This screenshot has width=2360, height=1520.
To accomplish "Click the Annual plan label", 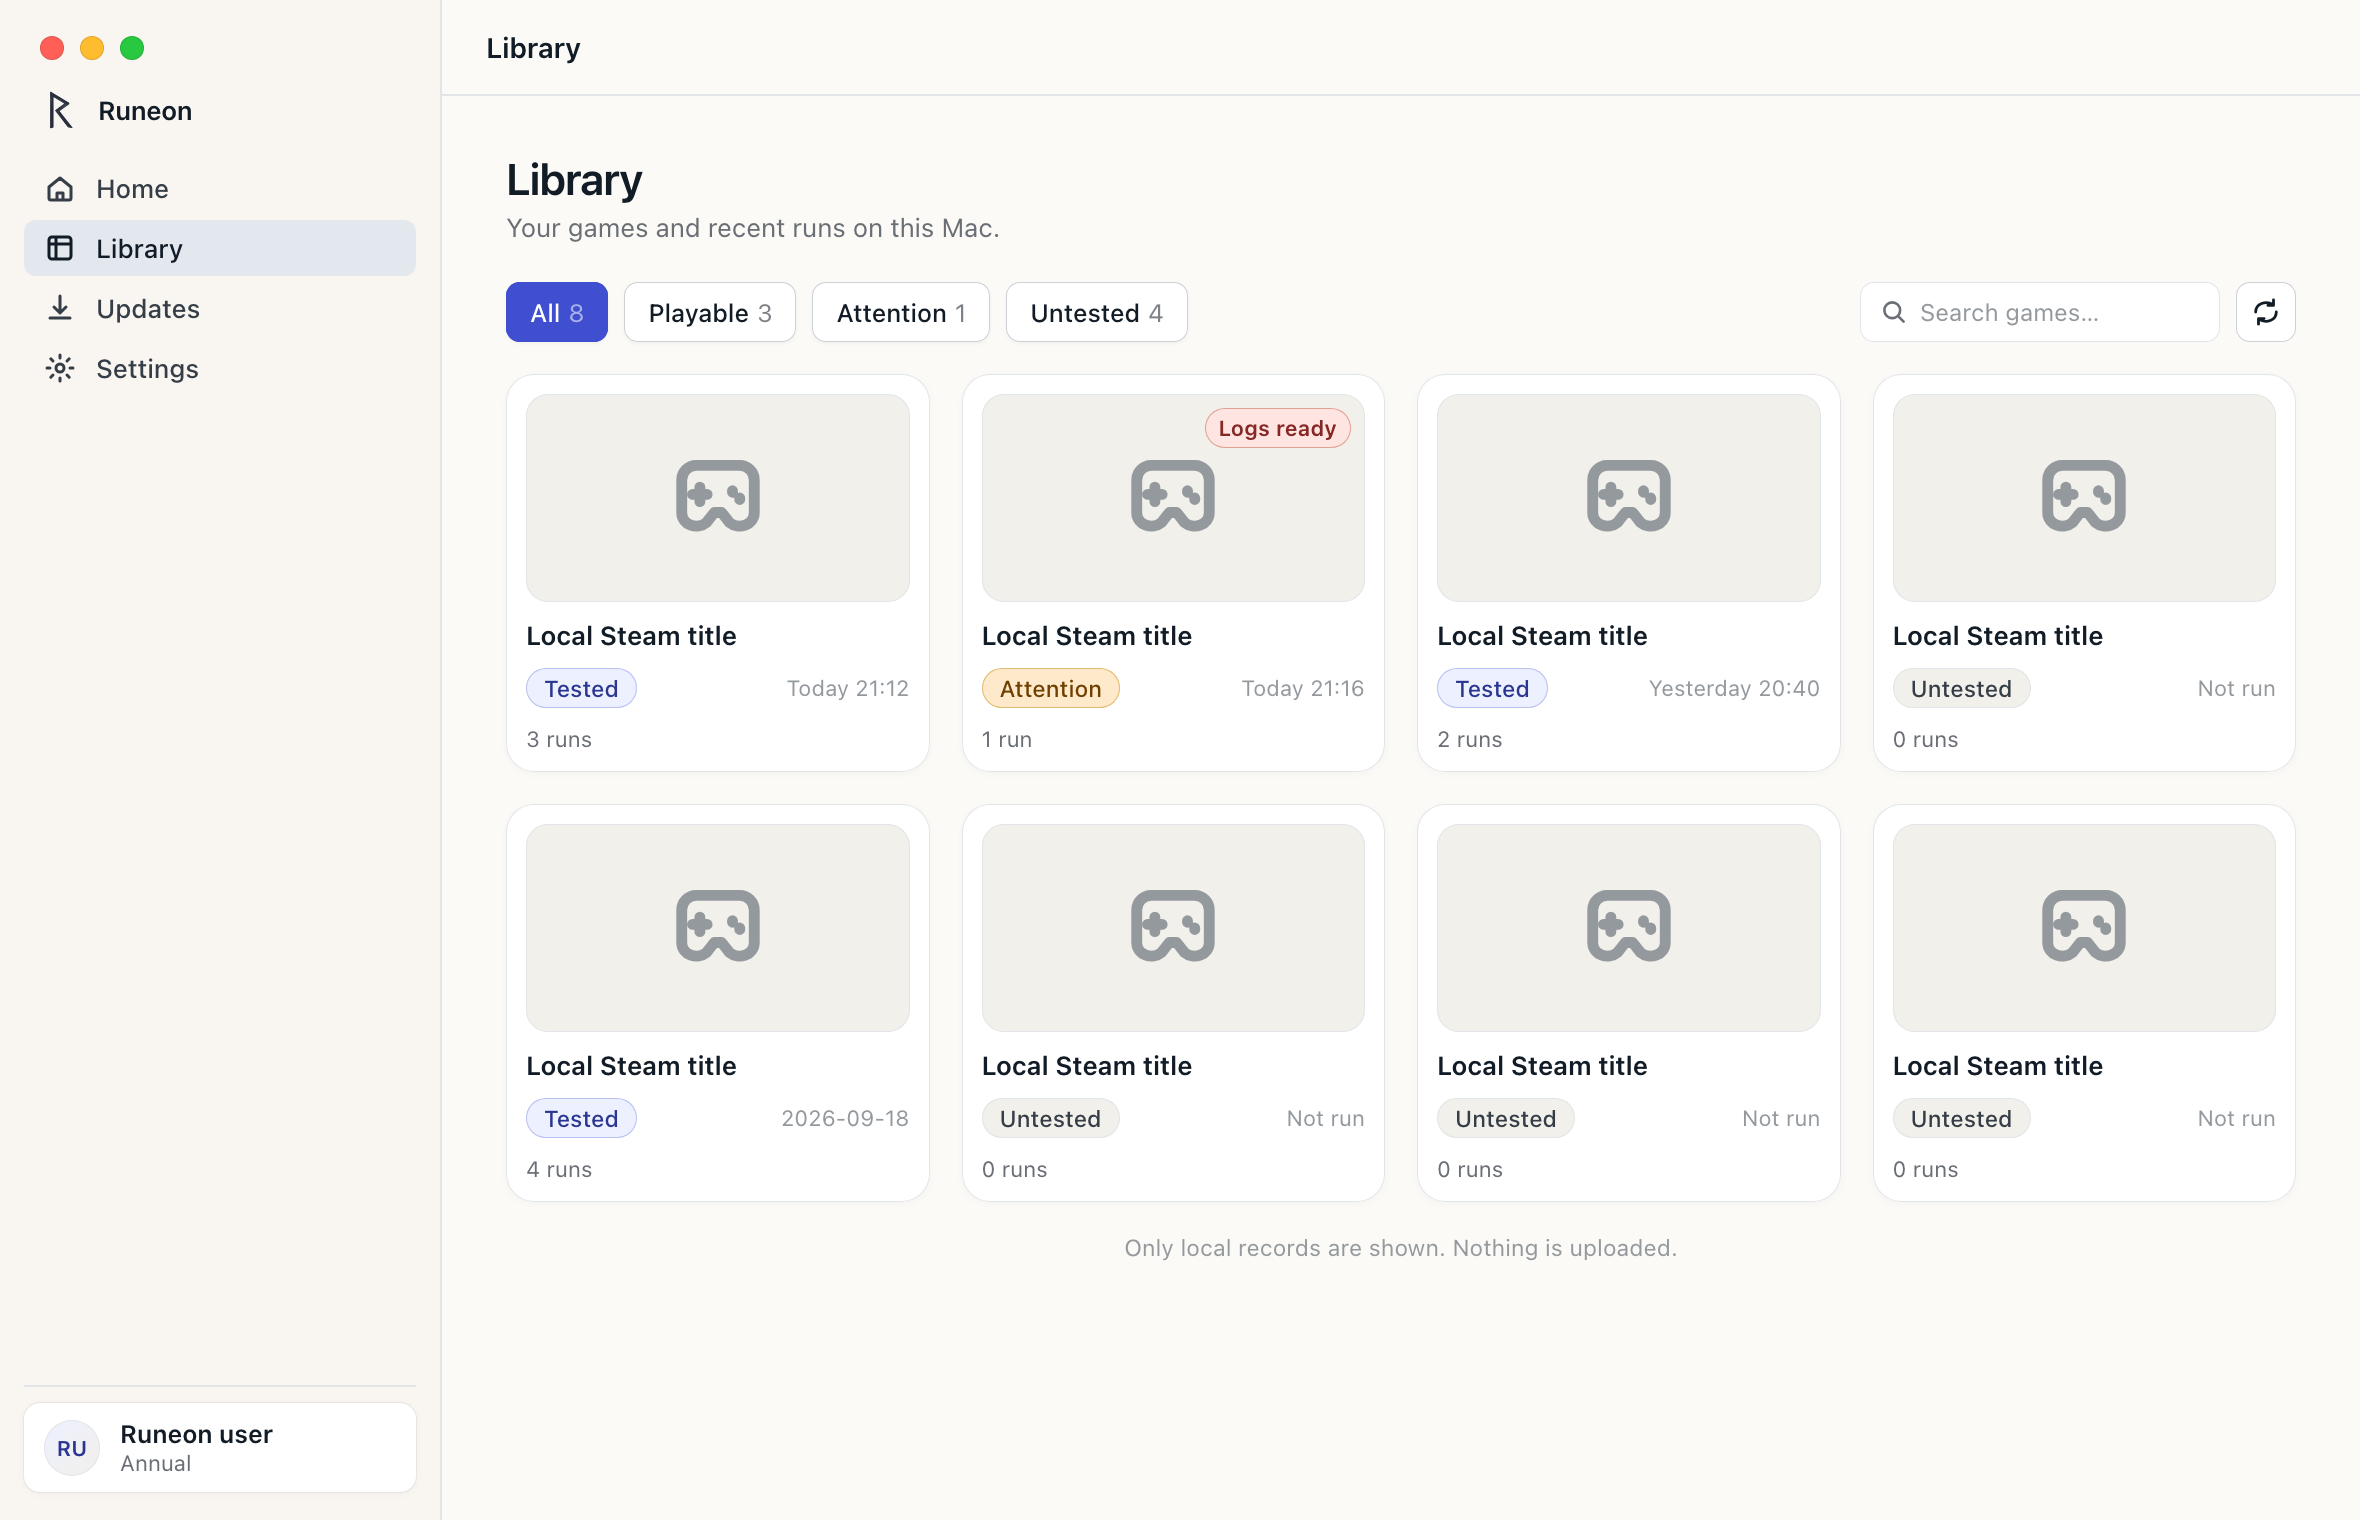I will 156,1463.
